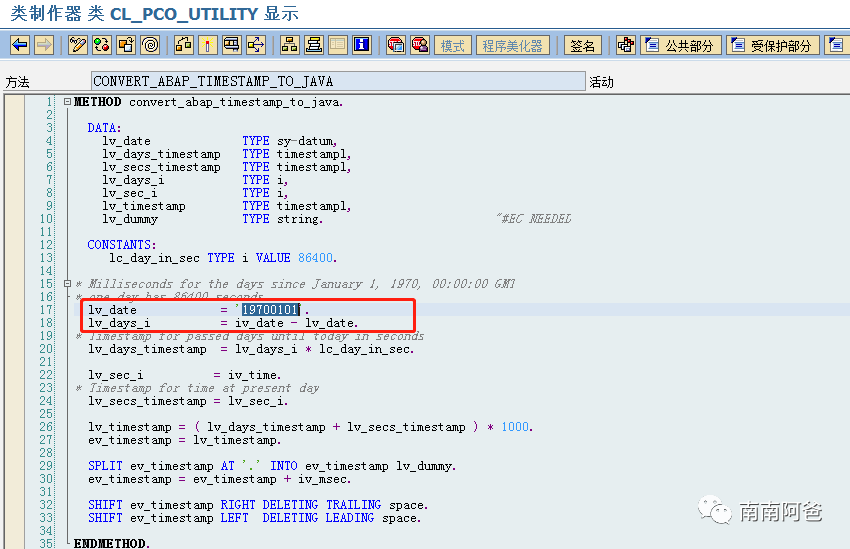Click the Back arrow toolbar icon

coord(20,45)
